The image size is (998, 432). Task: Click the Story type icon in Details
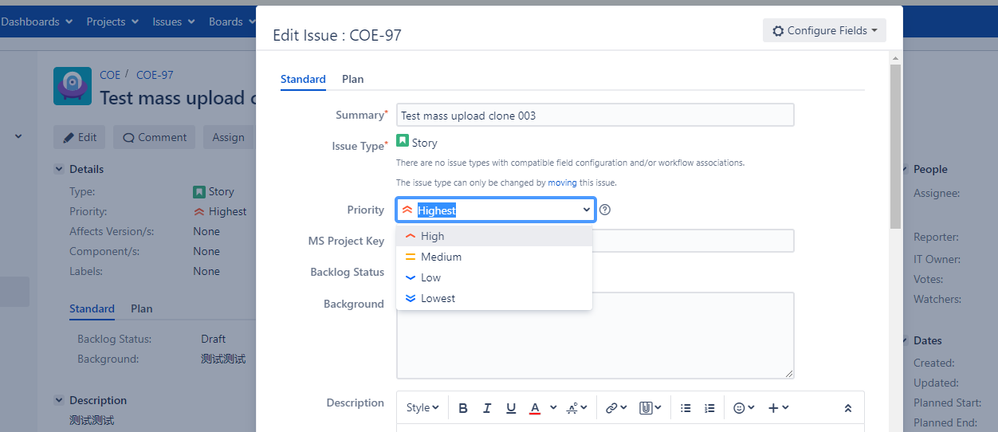199,192
